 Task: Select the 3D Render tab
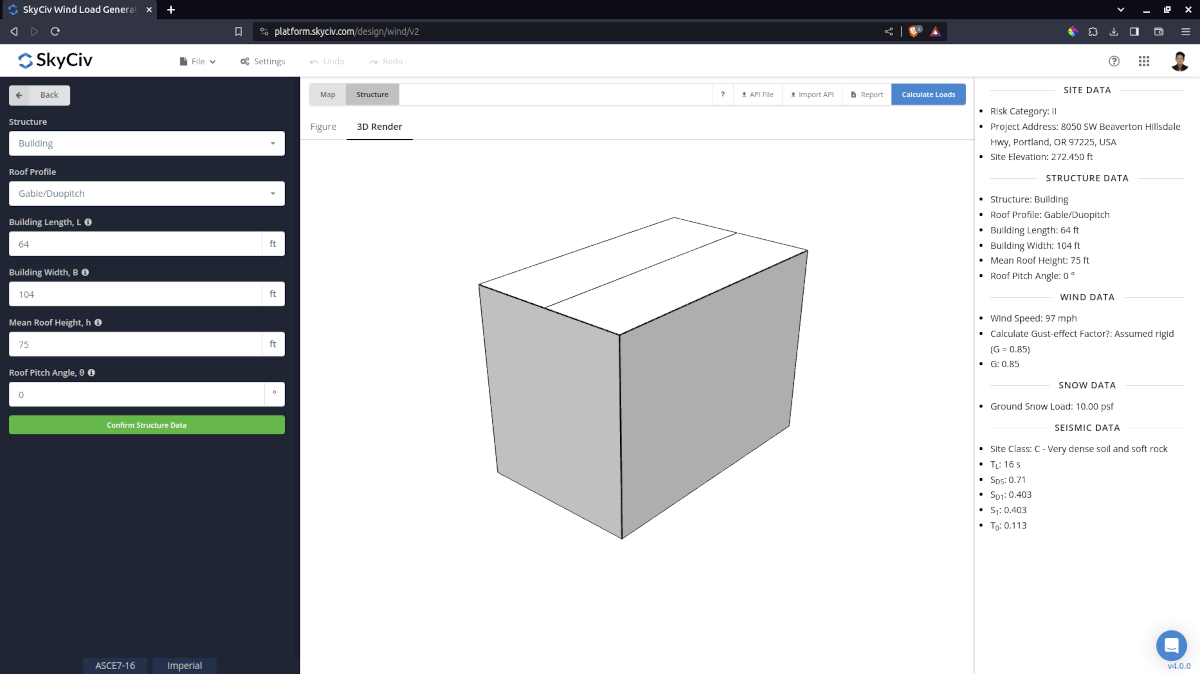379,127
